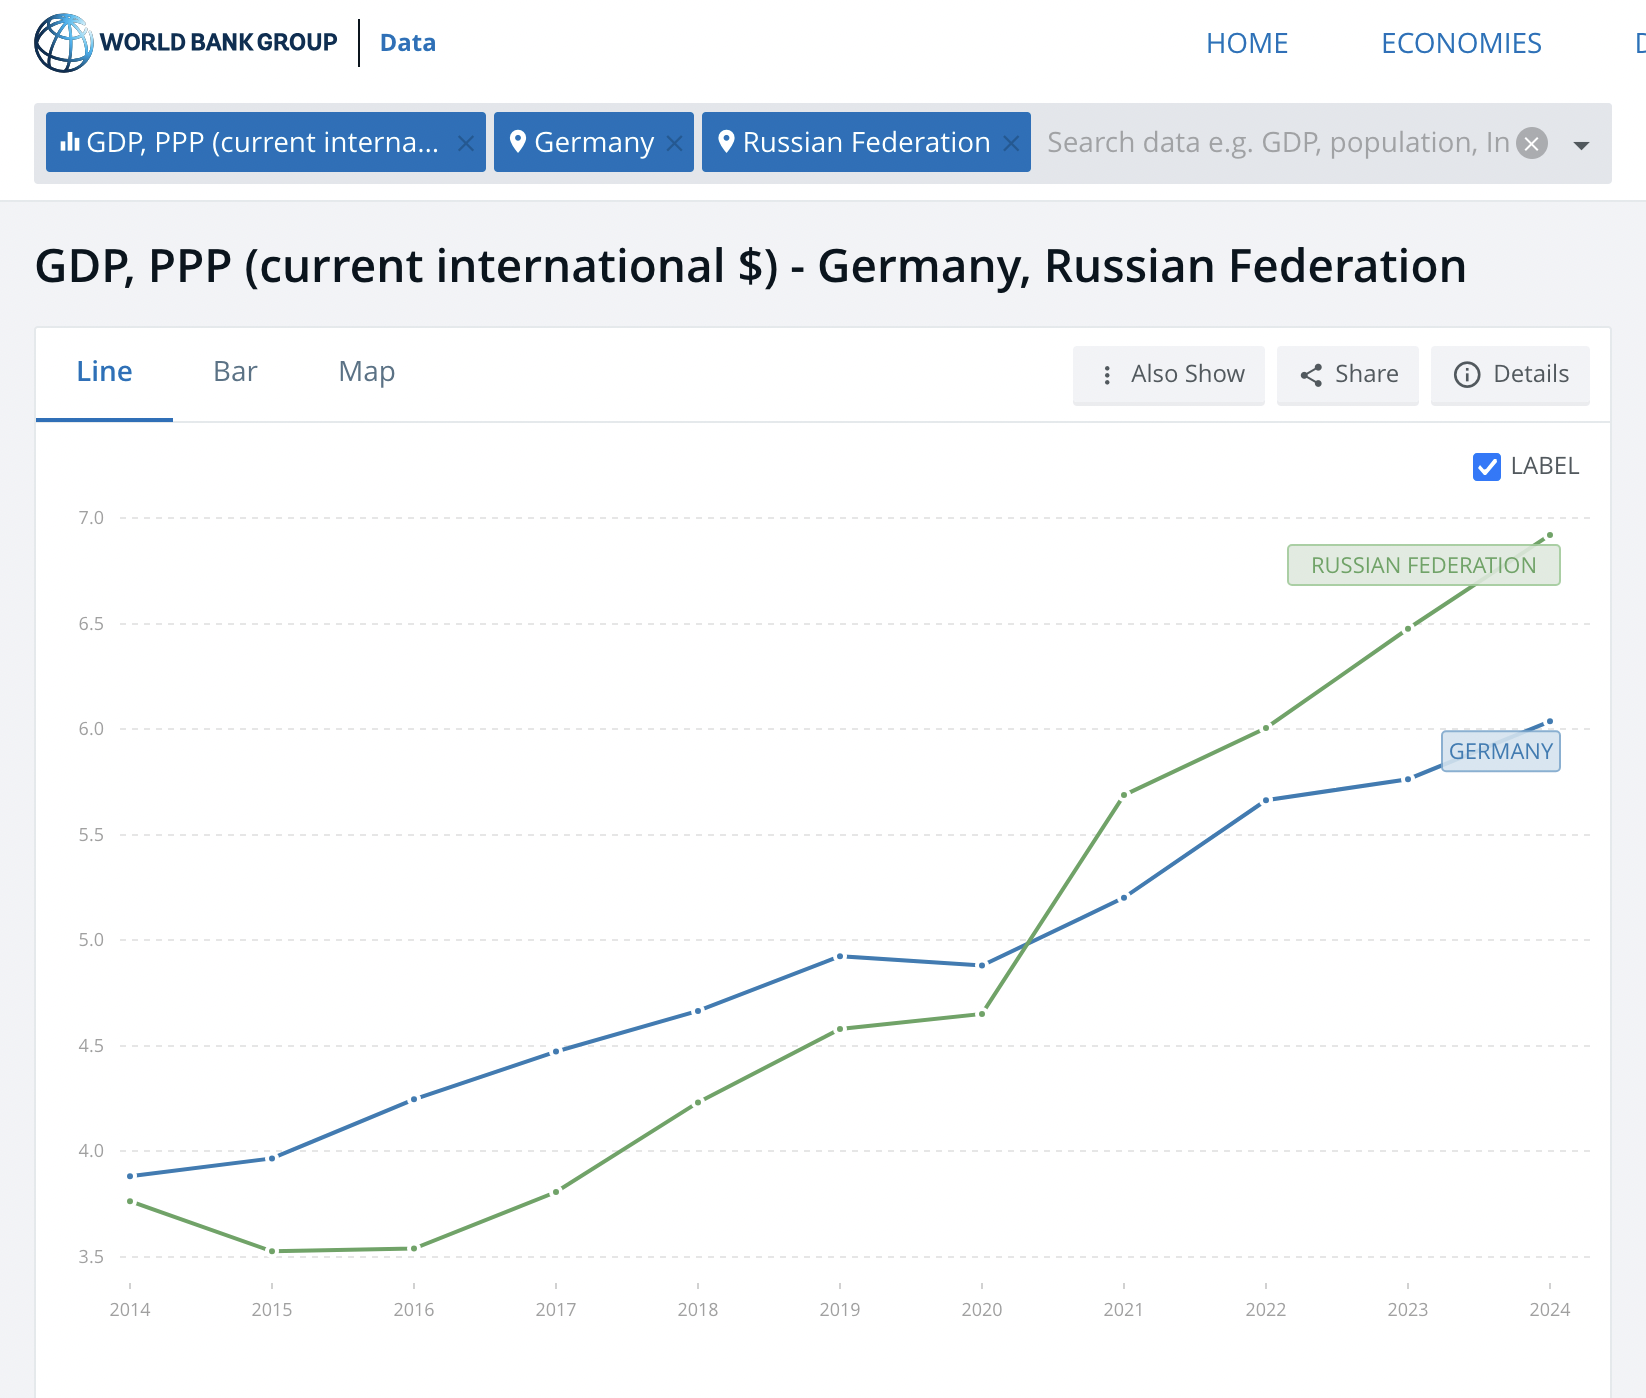This screenshot has height=1398, width=1646.
Task: Click Russia's 2024 data point
Action: pyautogui.click(x=1550, y=535)
